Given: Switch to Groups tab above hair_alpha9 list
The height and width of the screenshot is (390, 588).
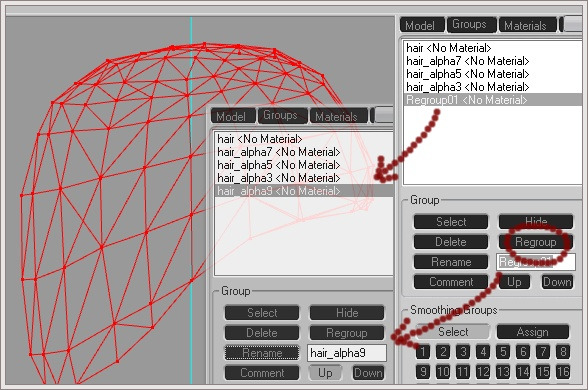Looking at the screenshot, I should [280, 115].
